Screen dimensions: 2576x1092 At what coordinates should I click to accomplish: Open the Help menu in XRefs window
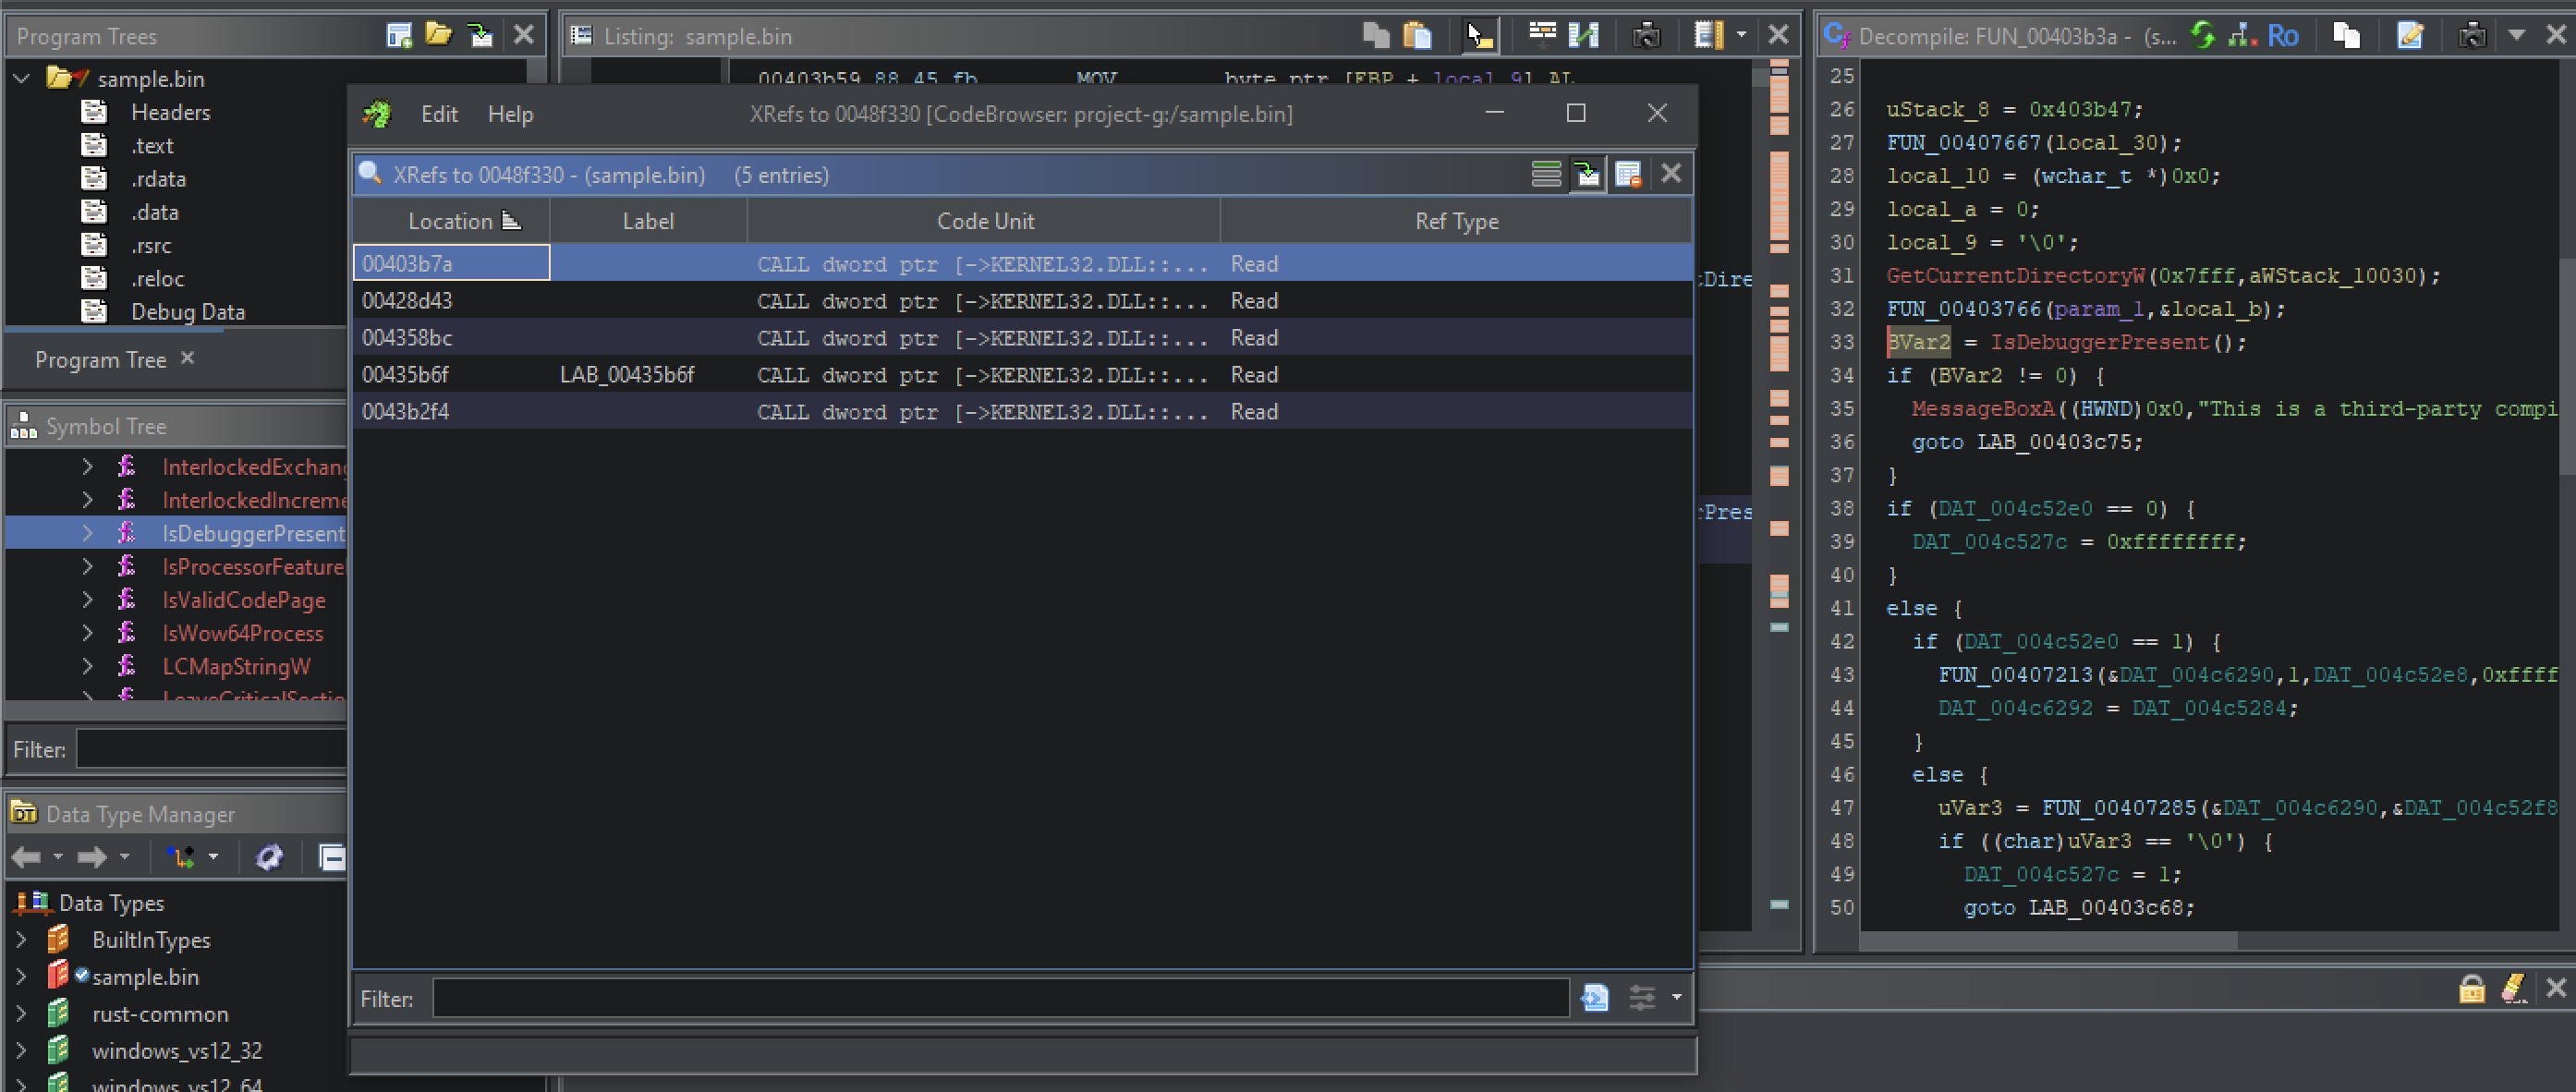tap(510, 114)
